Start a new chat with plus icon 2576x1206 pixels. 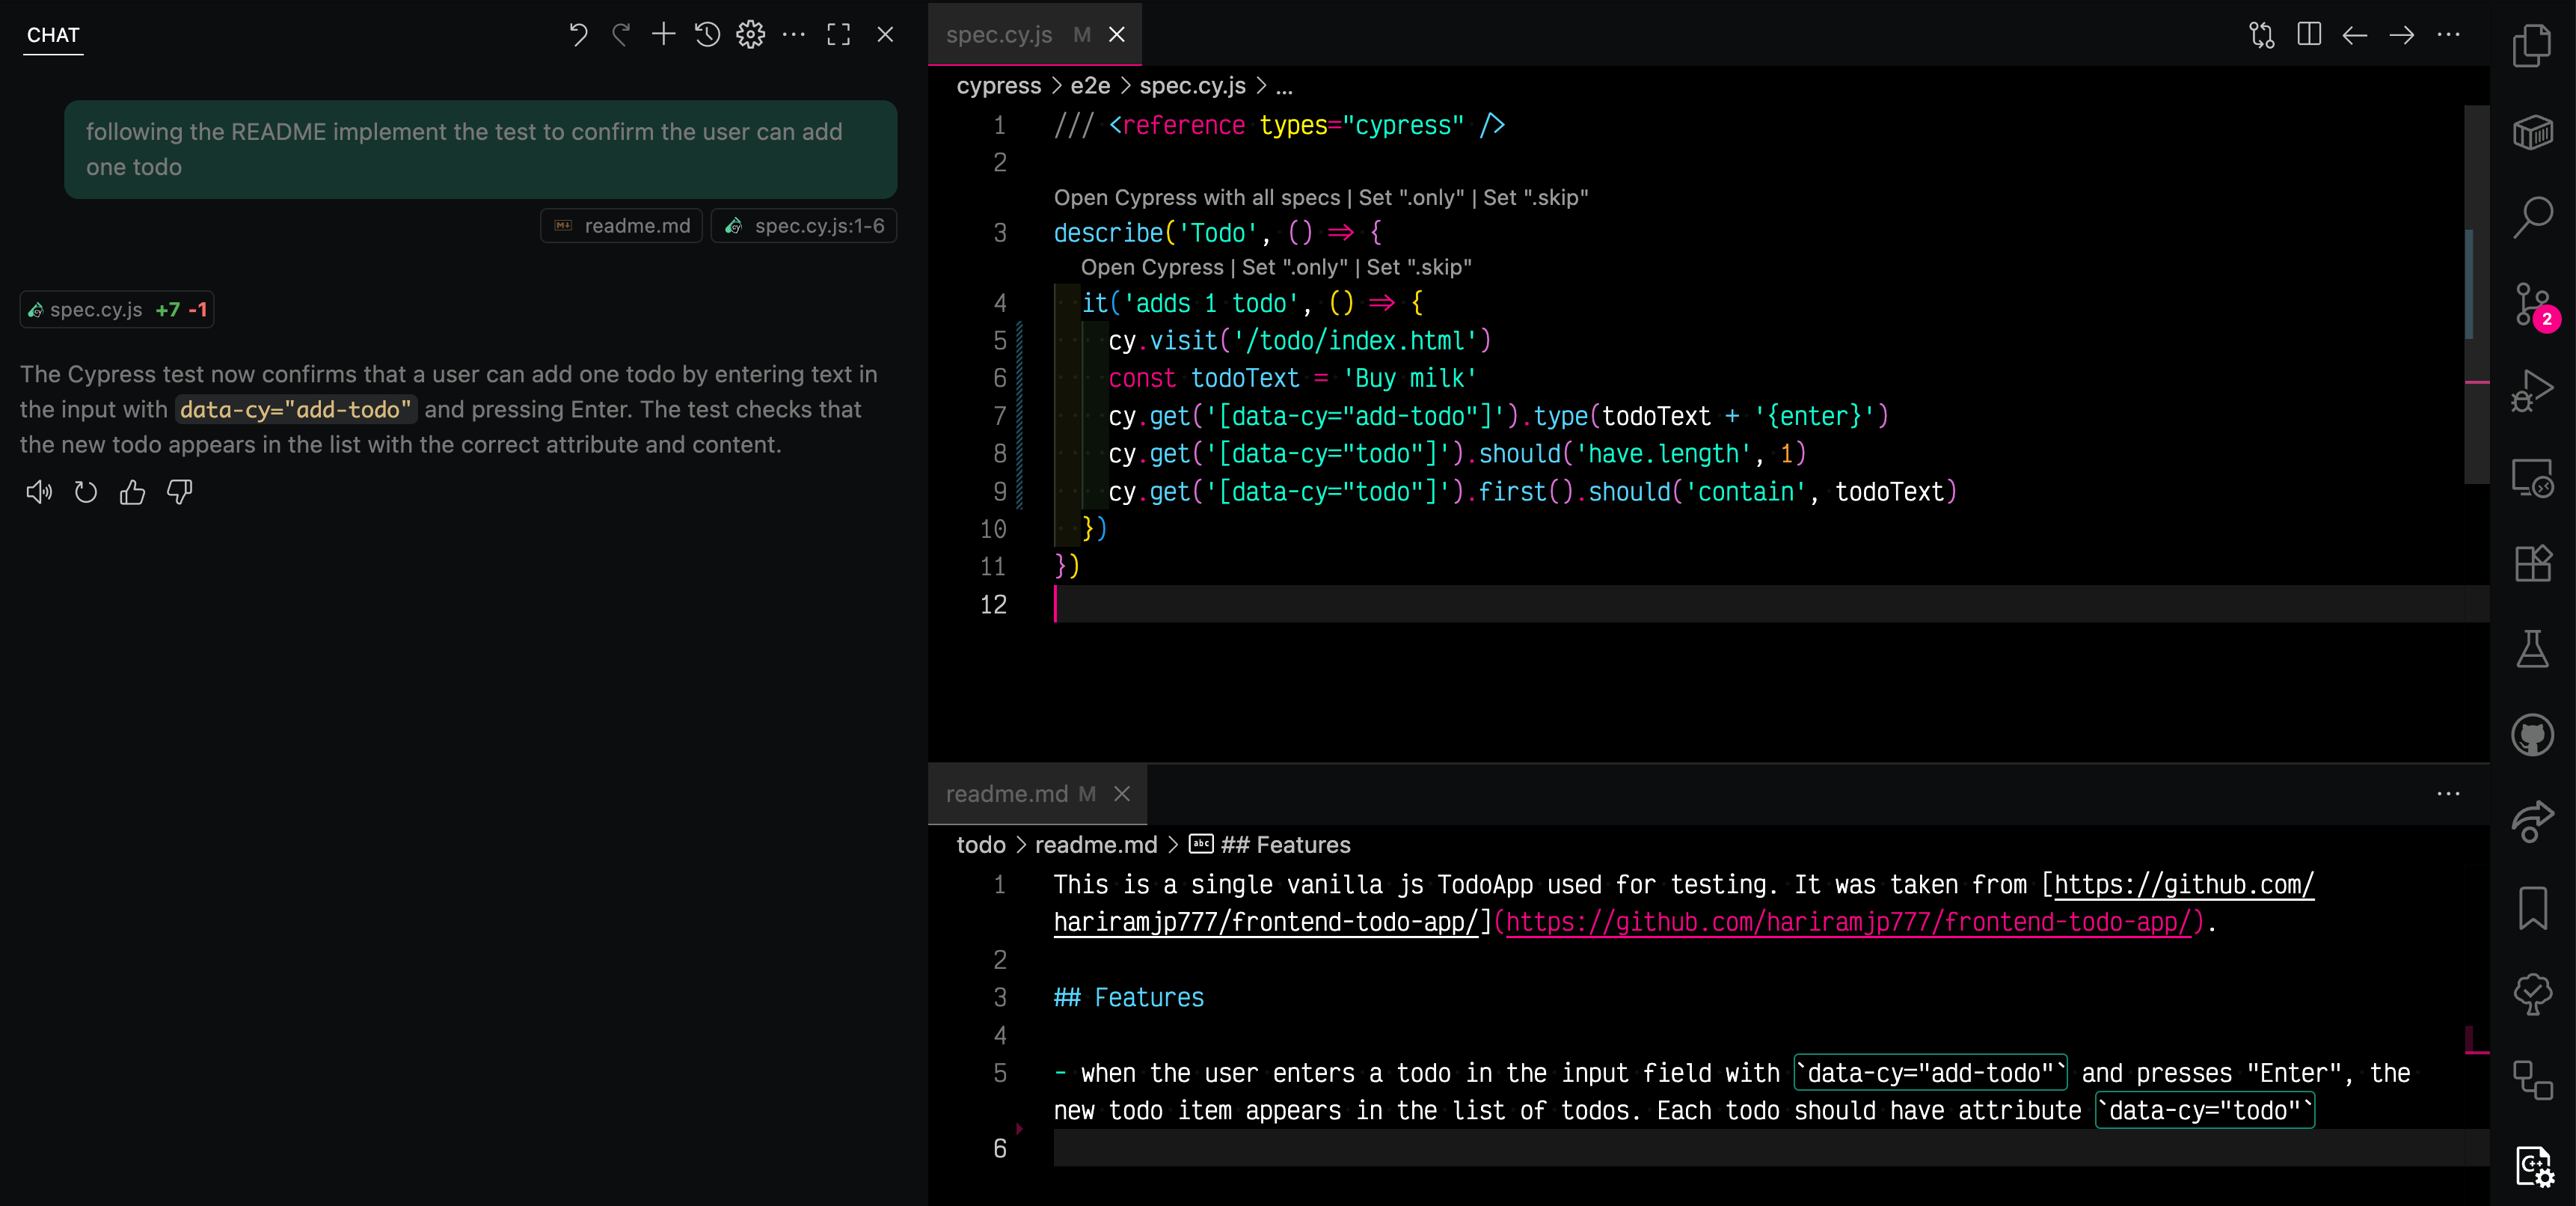(x=664, y=35)
